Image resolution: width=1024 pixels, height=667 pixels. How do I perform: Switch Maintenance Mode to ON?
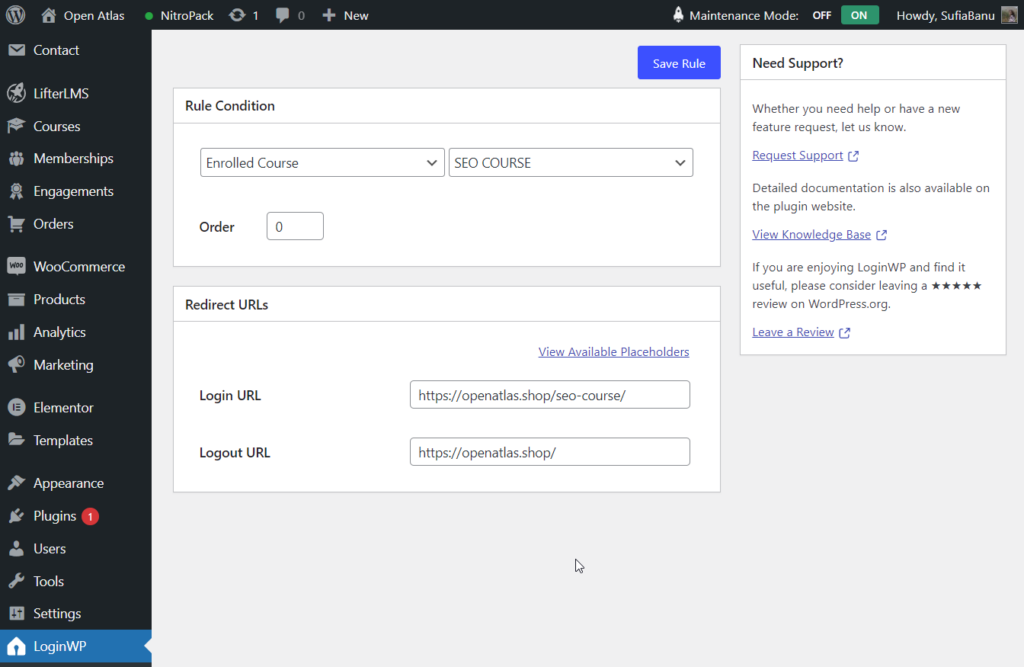tap(859, 15)
